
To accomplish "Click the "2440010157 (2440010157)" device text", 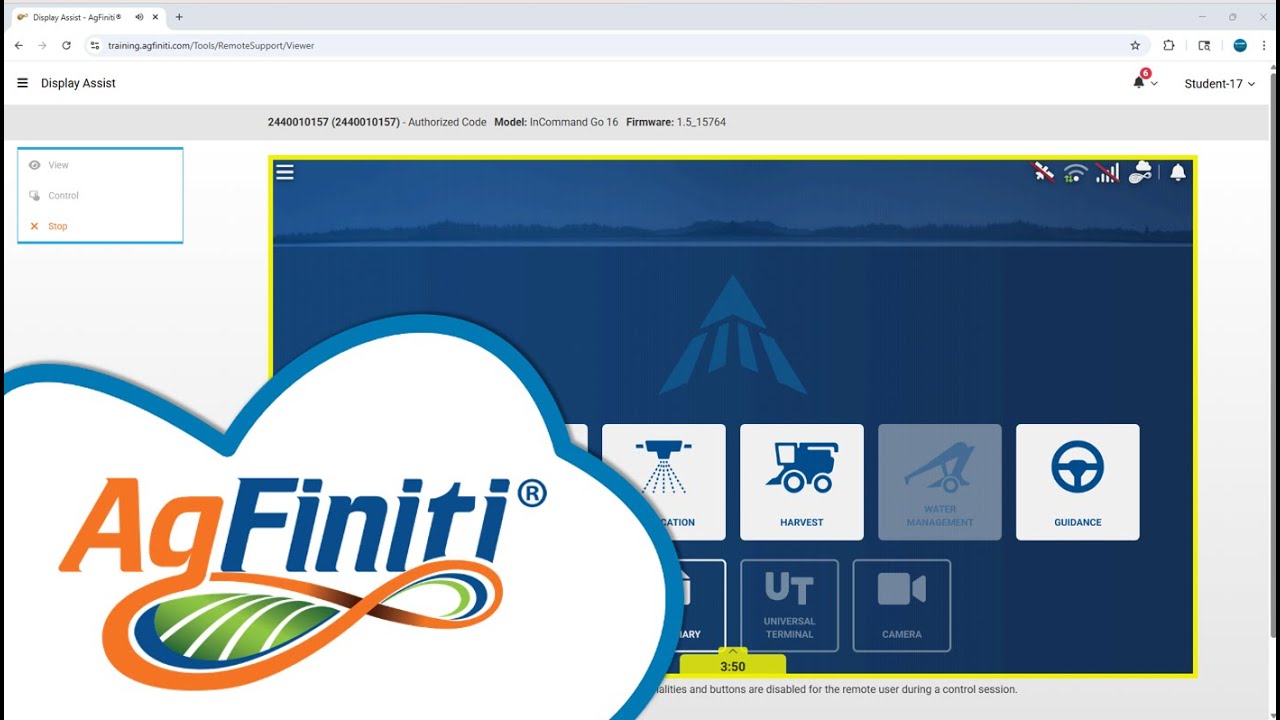I will [334, 122].
